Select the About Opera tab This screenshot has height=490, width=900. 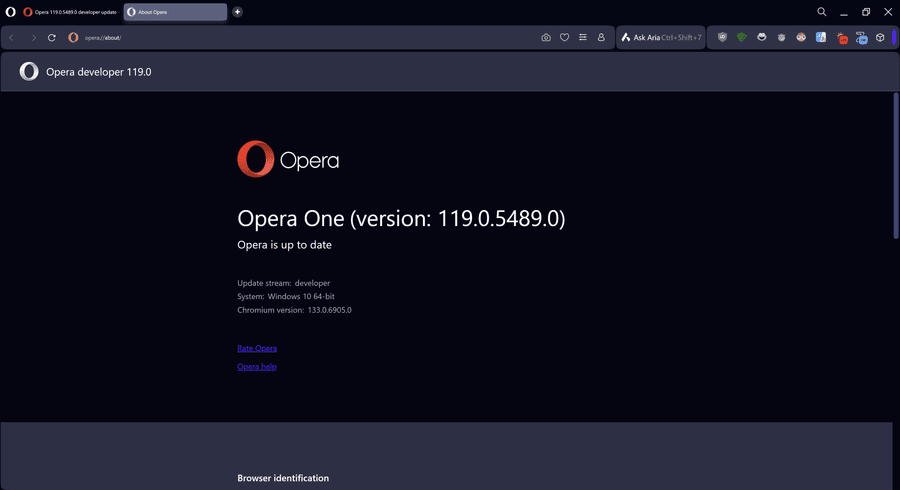[x=174, y=12]
